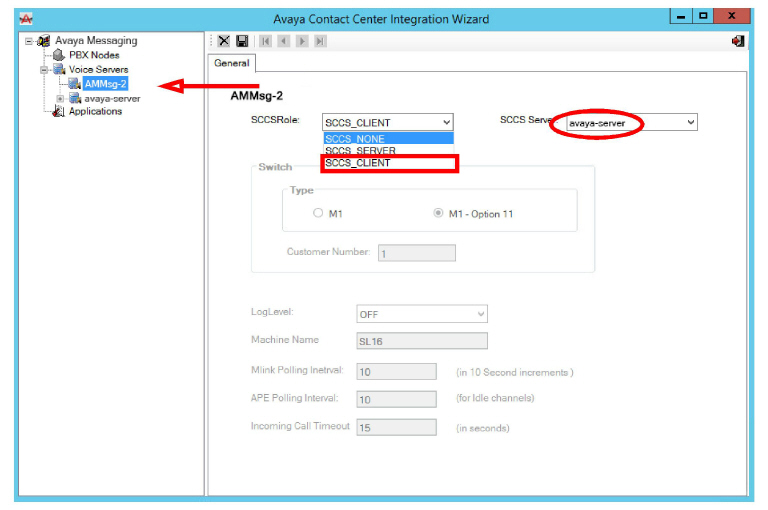The width and height of the screenshot is (768, 510).
Task: Select Avaya Messaging in the tree
Action: 96,41
